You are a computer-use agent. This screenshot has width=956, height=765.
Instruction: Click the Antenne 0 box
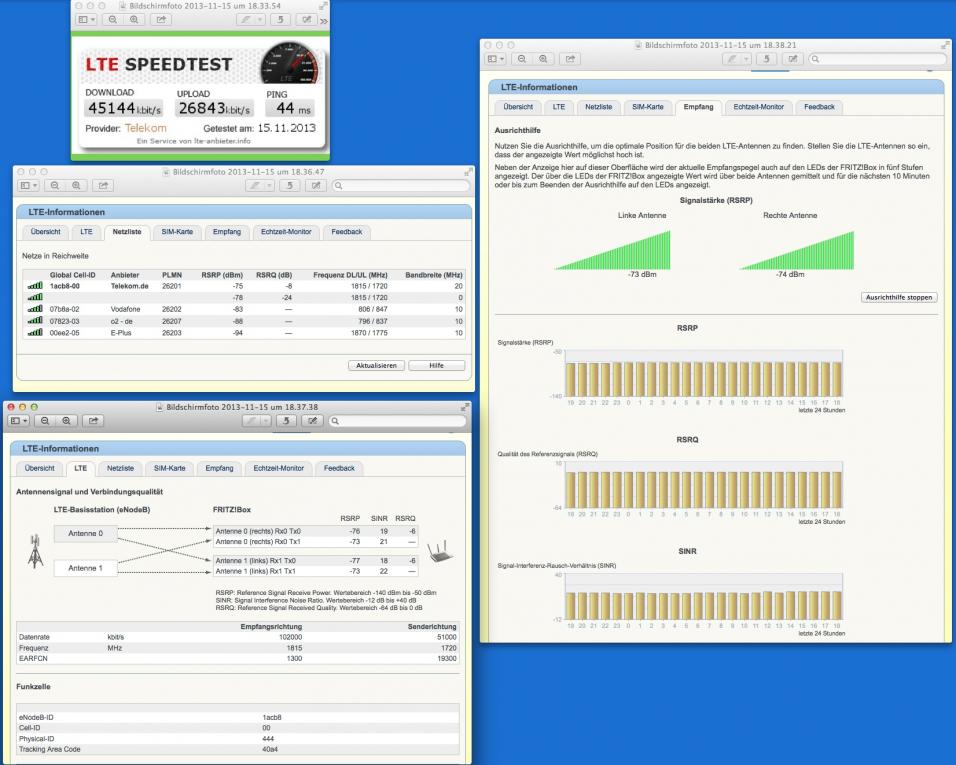(85, 533)
